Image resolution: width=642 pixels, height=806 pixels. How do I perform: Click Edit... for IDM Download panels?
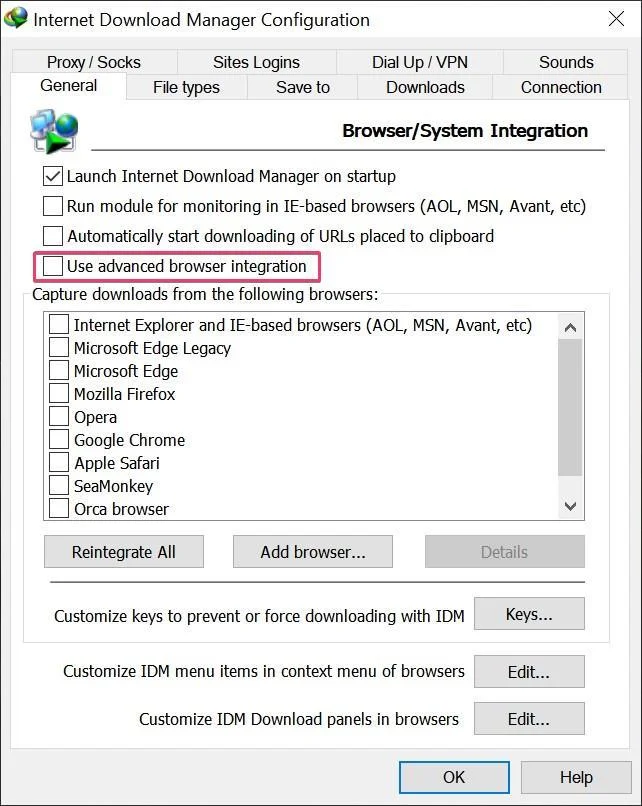pos(529,719)
